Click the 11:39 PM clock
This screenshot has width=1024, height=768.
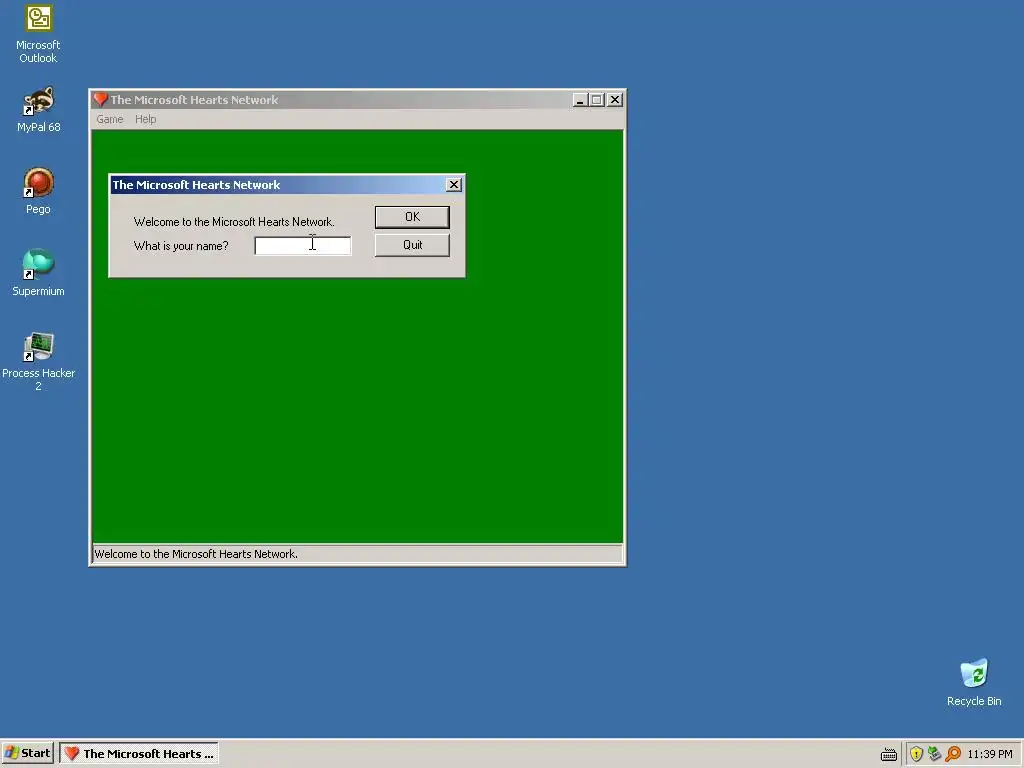989,754
